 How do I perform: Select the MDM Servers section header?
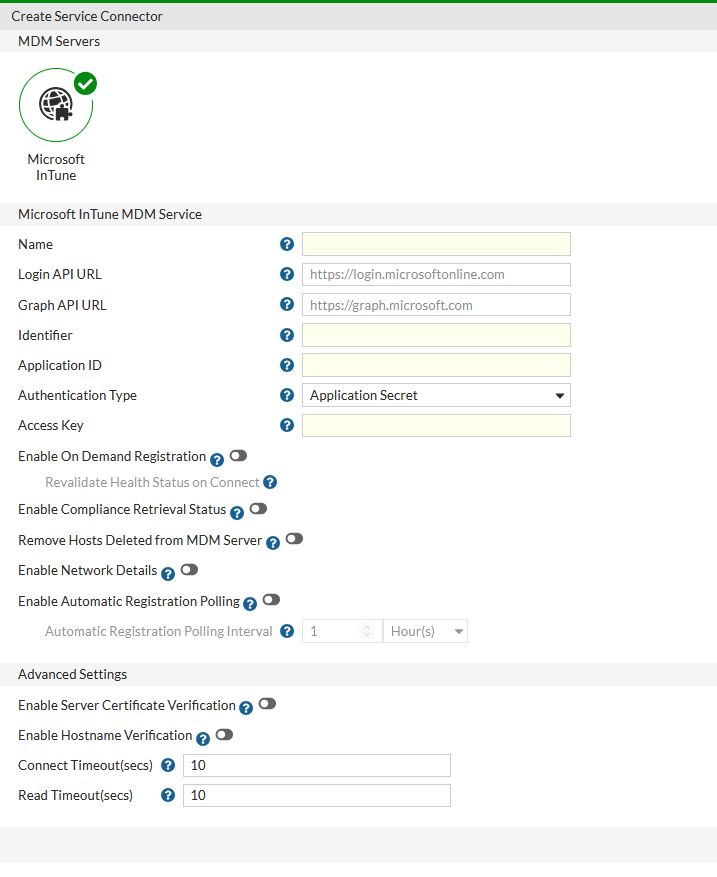tap(57, 41)
